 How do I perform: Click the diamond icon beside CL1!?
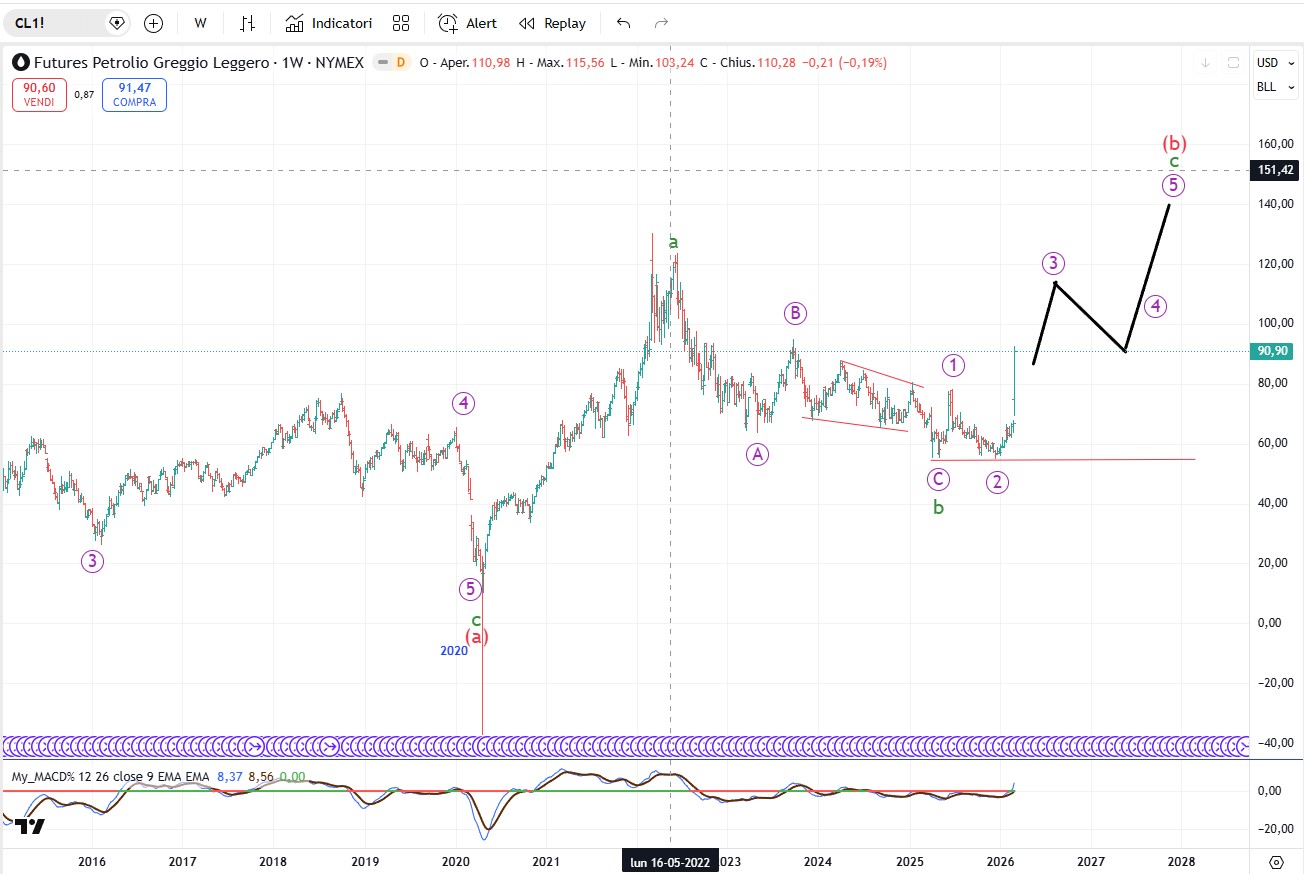117,23
